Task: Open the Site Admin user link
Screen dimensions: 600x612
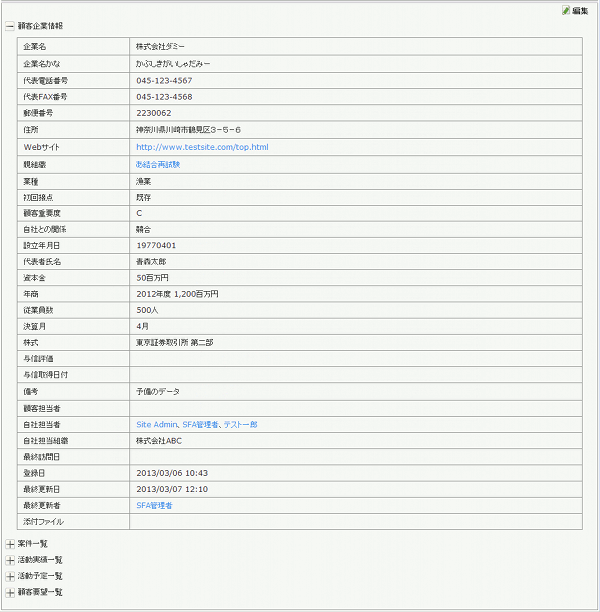Action: point(157,425)
